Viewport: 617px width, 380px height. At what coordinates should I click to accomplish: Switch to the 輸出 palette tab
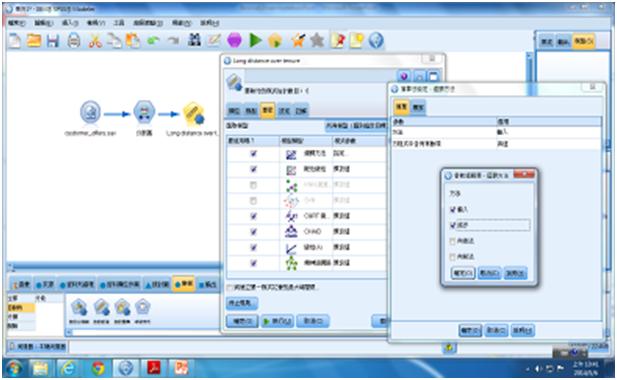[207, 284]
